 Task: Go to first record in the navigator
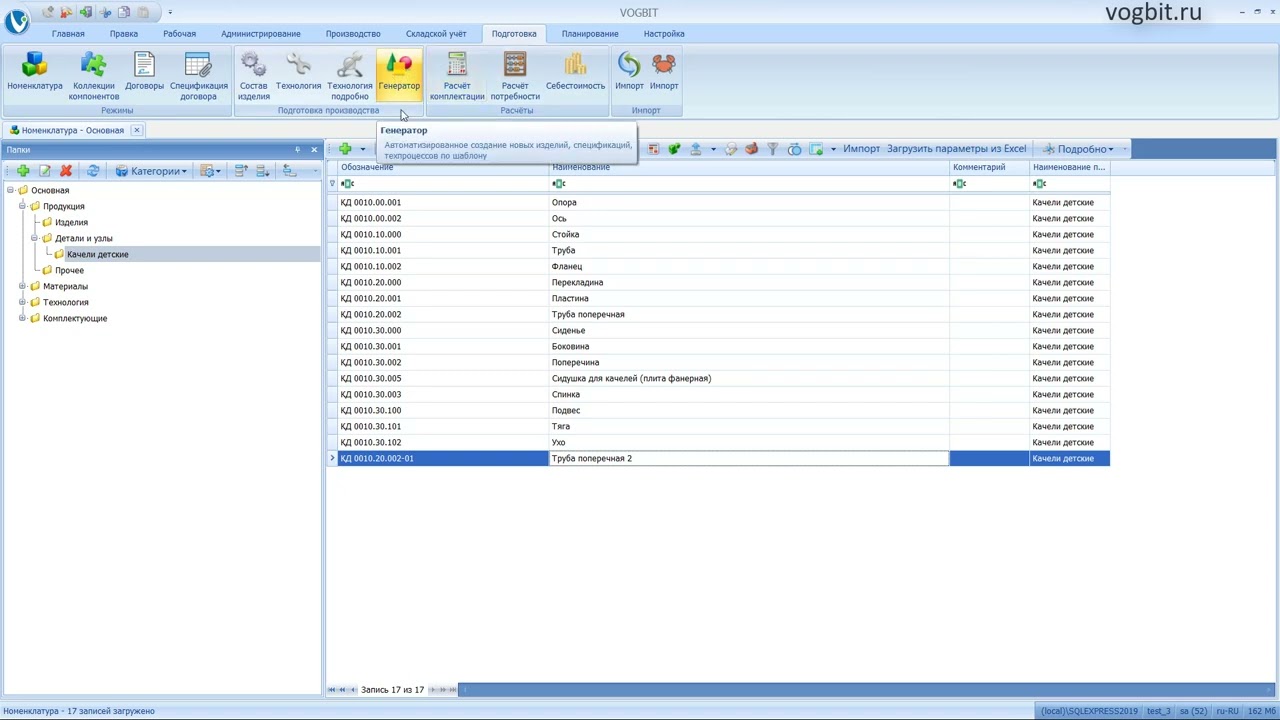(x=332, y=690)
